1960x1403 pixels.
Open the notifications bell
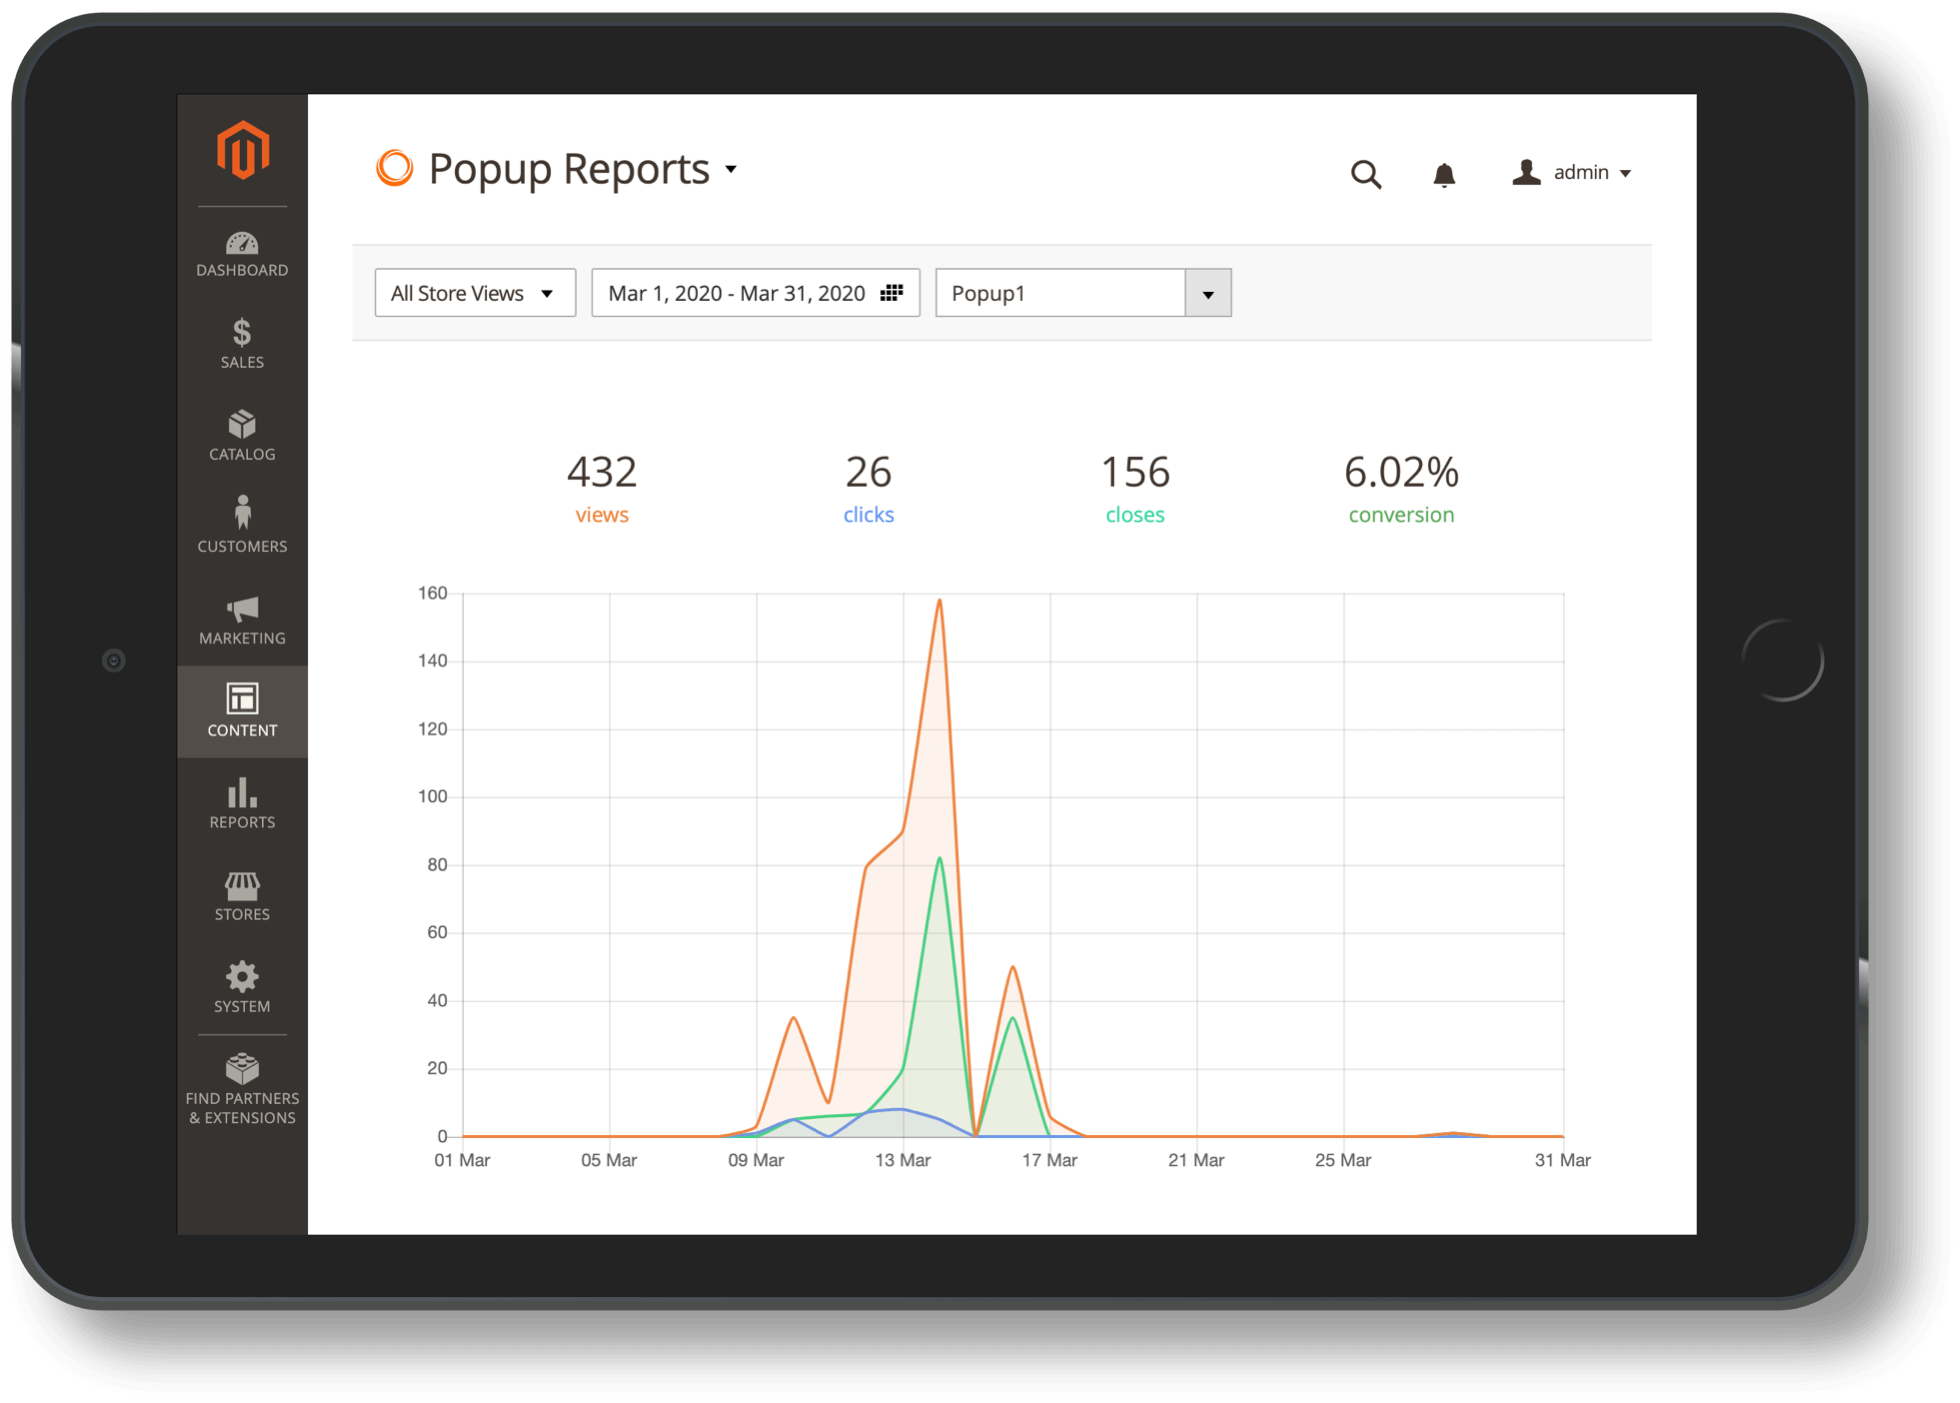1443,174
